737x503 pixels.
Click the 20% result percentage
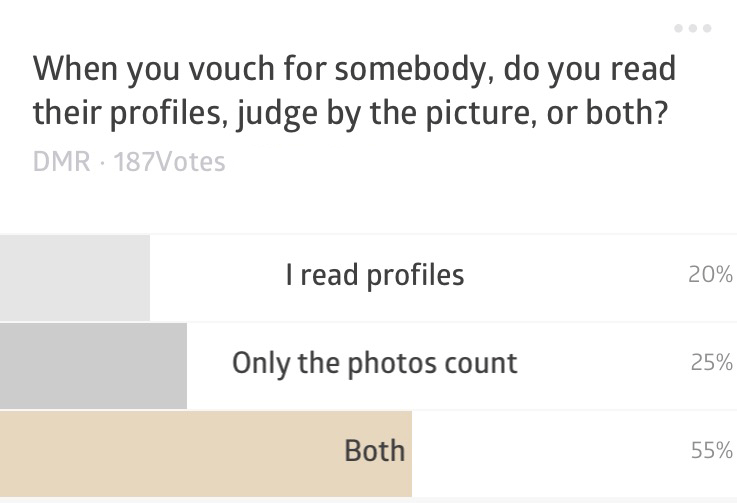(x=710, y=275)
